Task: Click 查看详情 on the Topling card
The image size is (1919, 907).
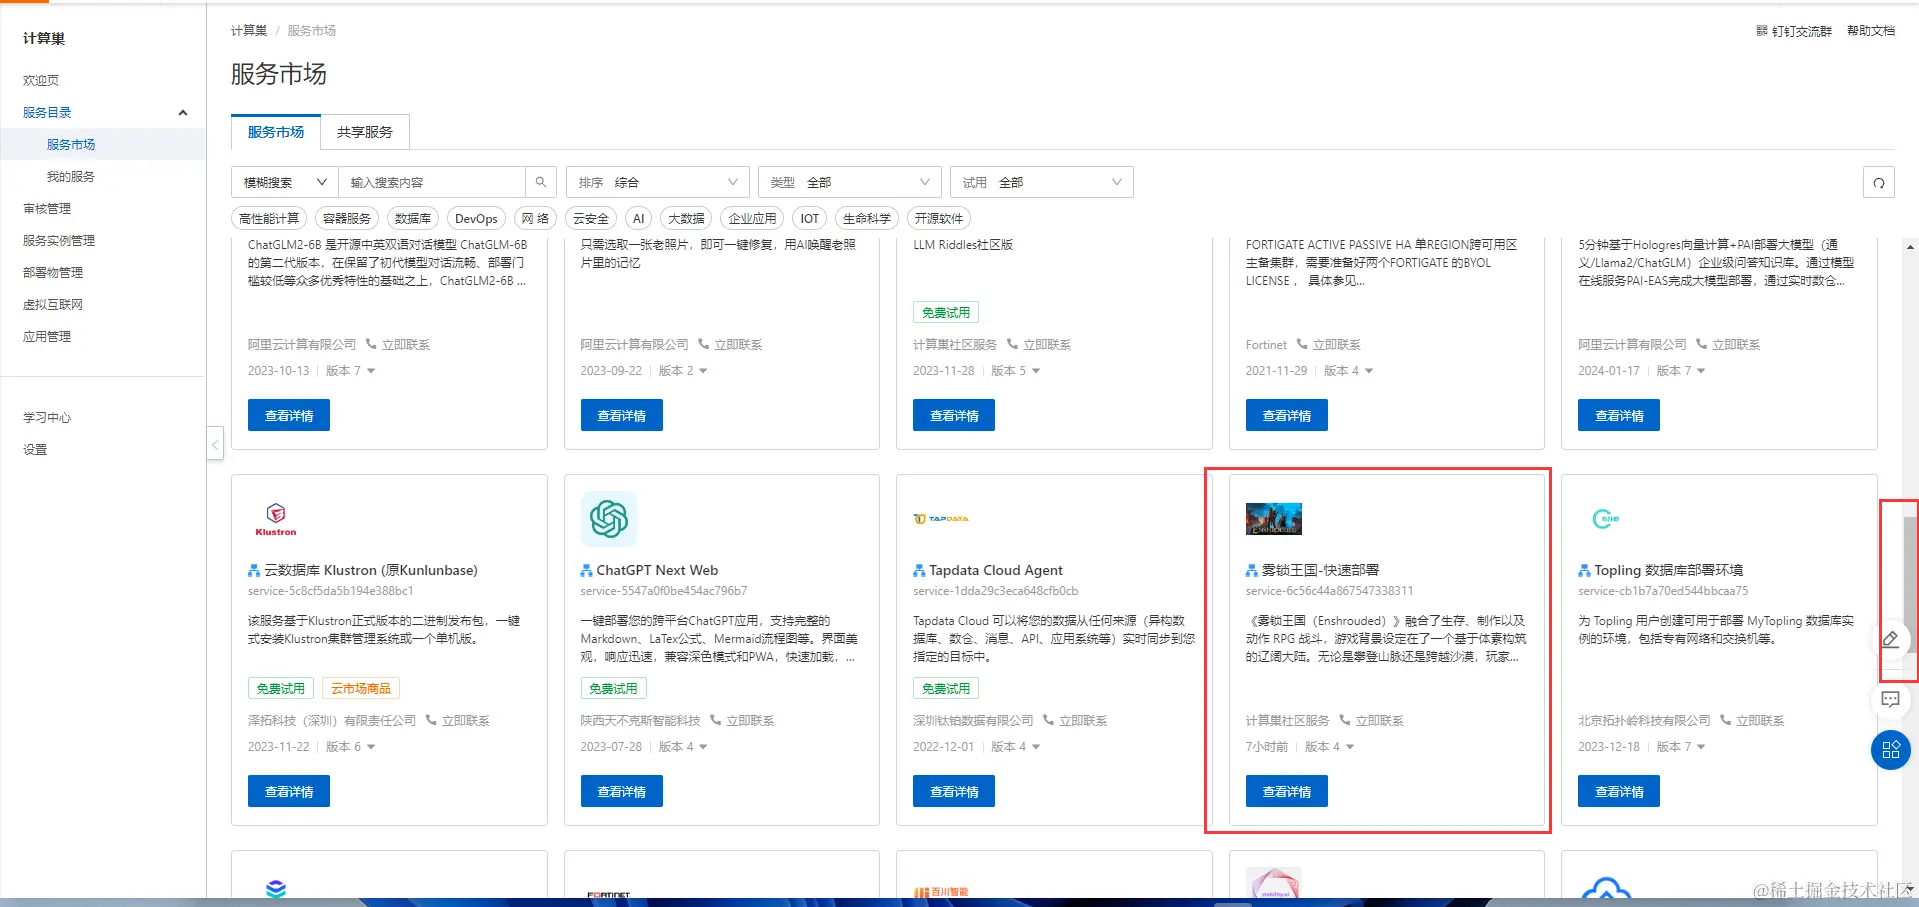Action: (1619, 791)
